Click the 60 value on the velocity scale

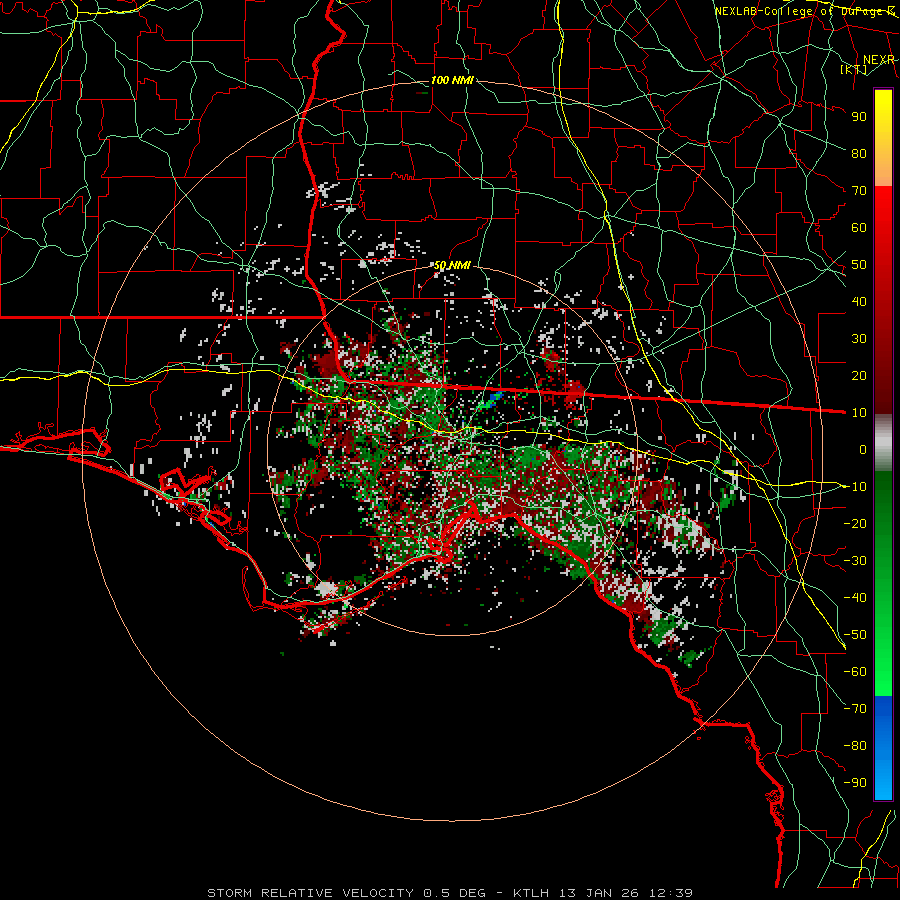[x=859, y=227]
